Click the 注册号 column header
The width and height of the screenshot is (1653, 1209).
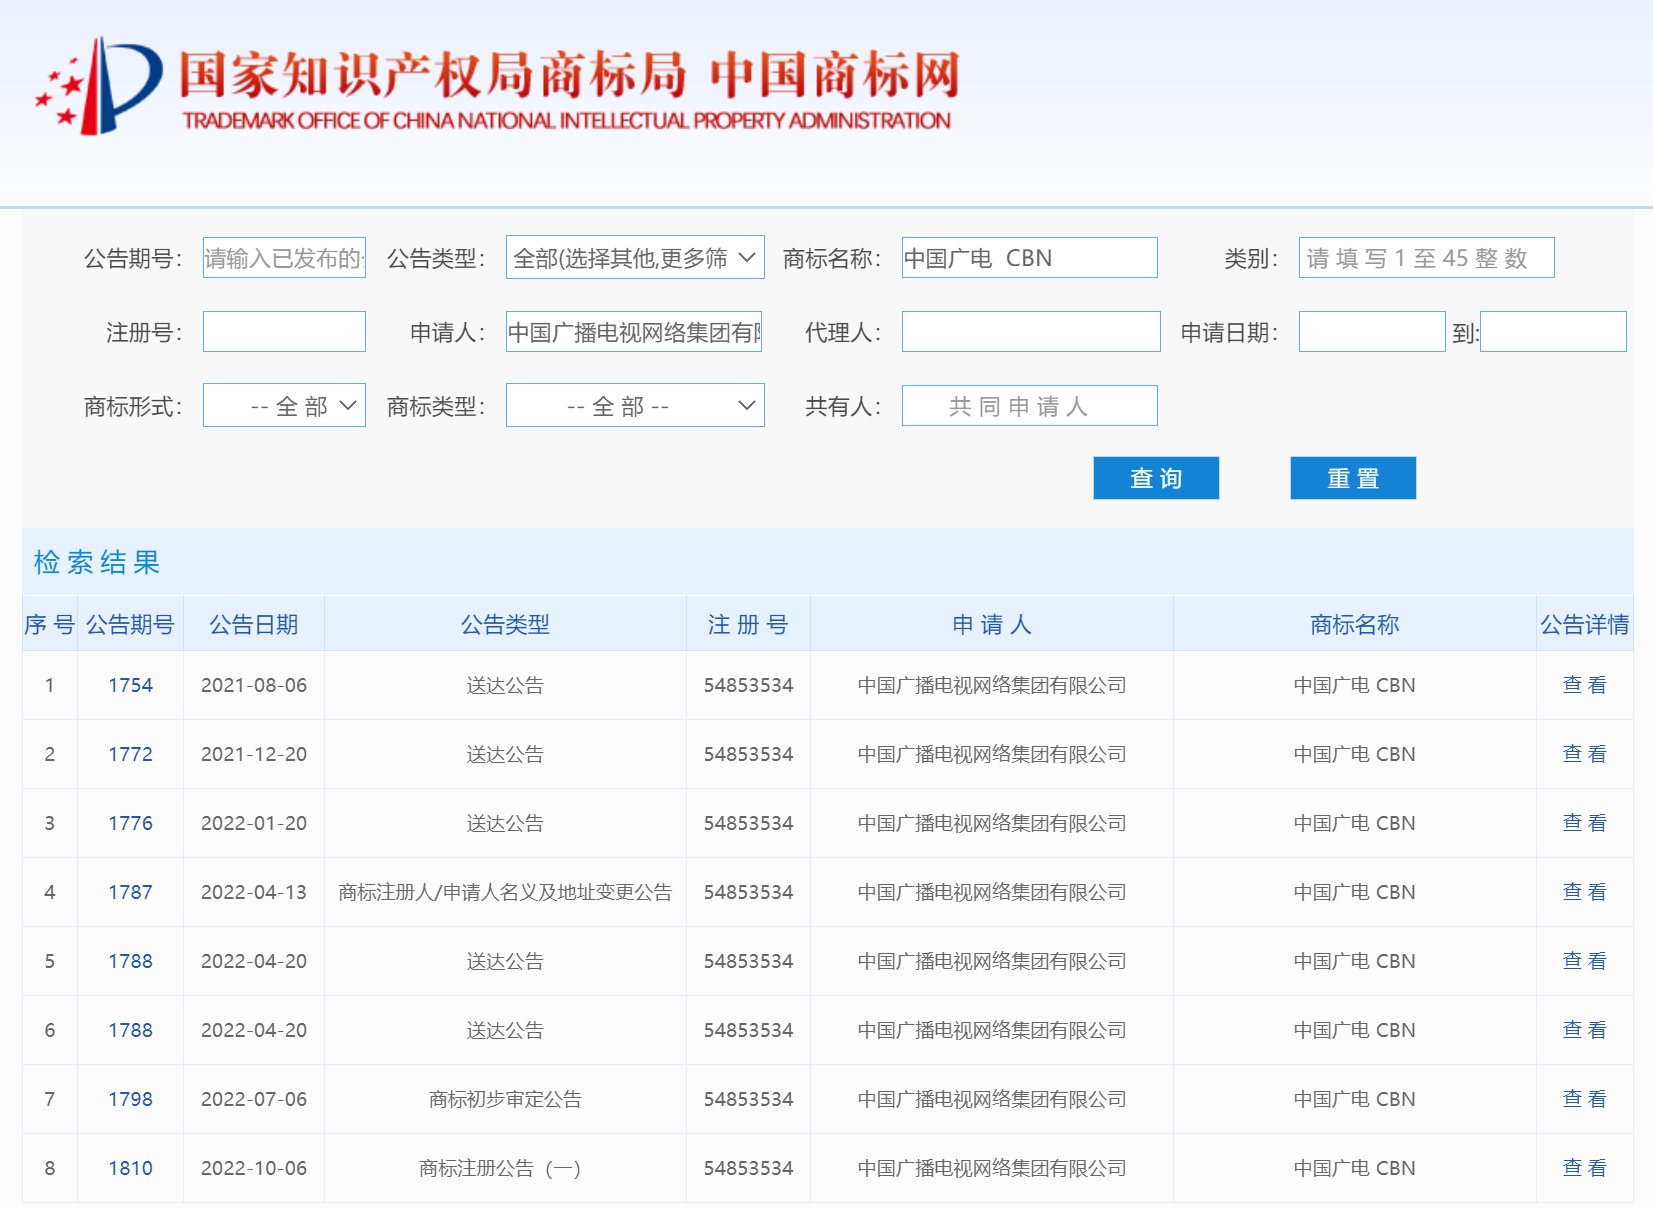[x=748, y=625]
